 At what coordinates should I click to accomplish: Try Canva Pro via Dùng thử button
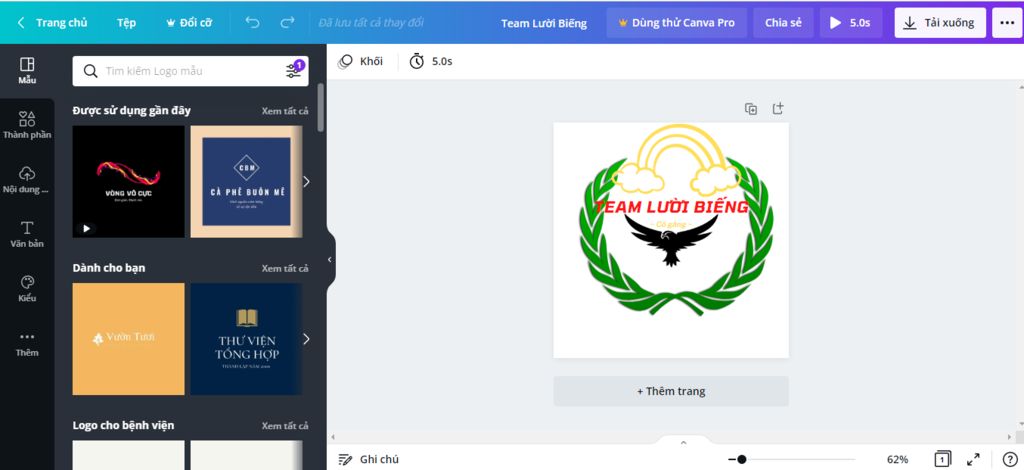coord(676,23)
